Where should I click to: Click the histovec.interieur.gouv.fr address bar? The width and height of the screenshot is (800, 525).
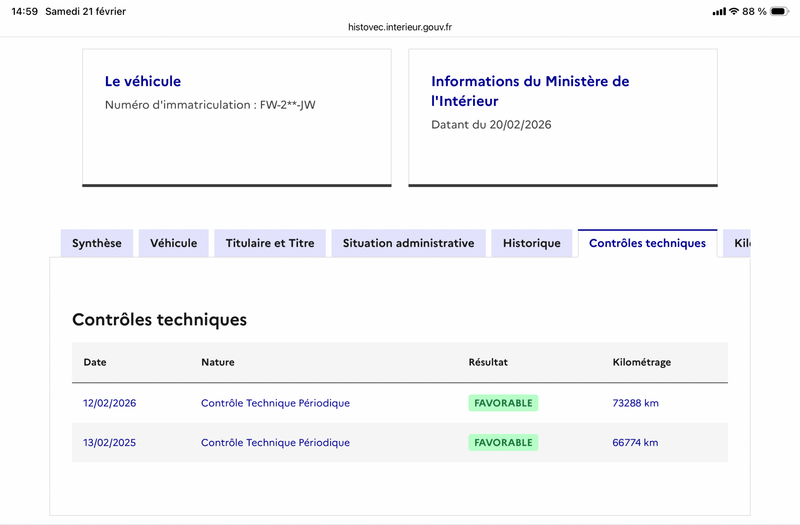point(400,28)
